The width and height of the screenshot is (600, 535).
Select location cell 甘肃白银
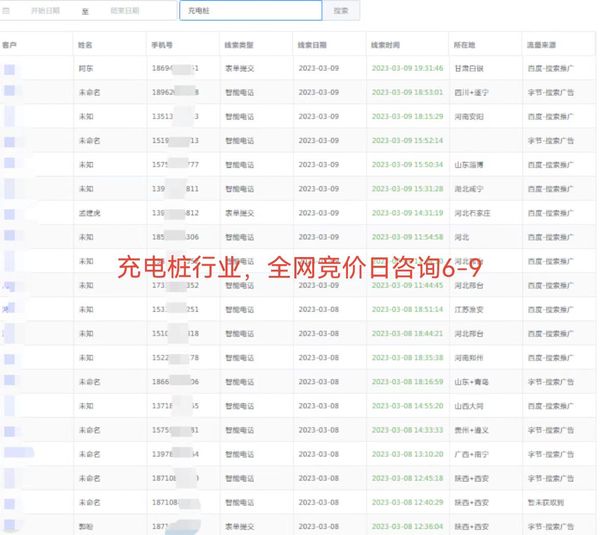tap(469, 69)
